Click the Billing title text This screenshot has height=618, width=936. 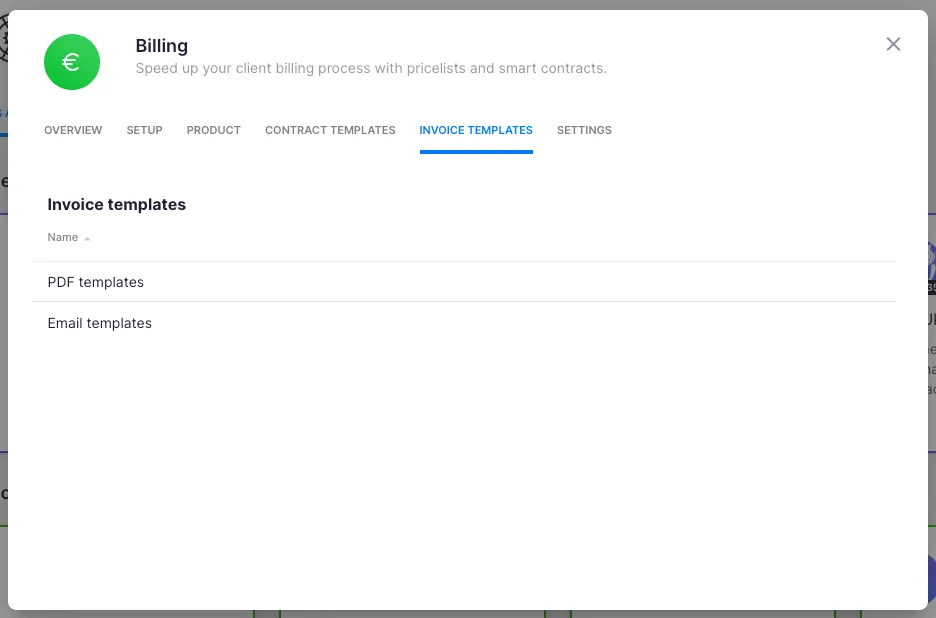162,46
